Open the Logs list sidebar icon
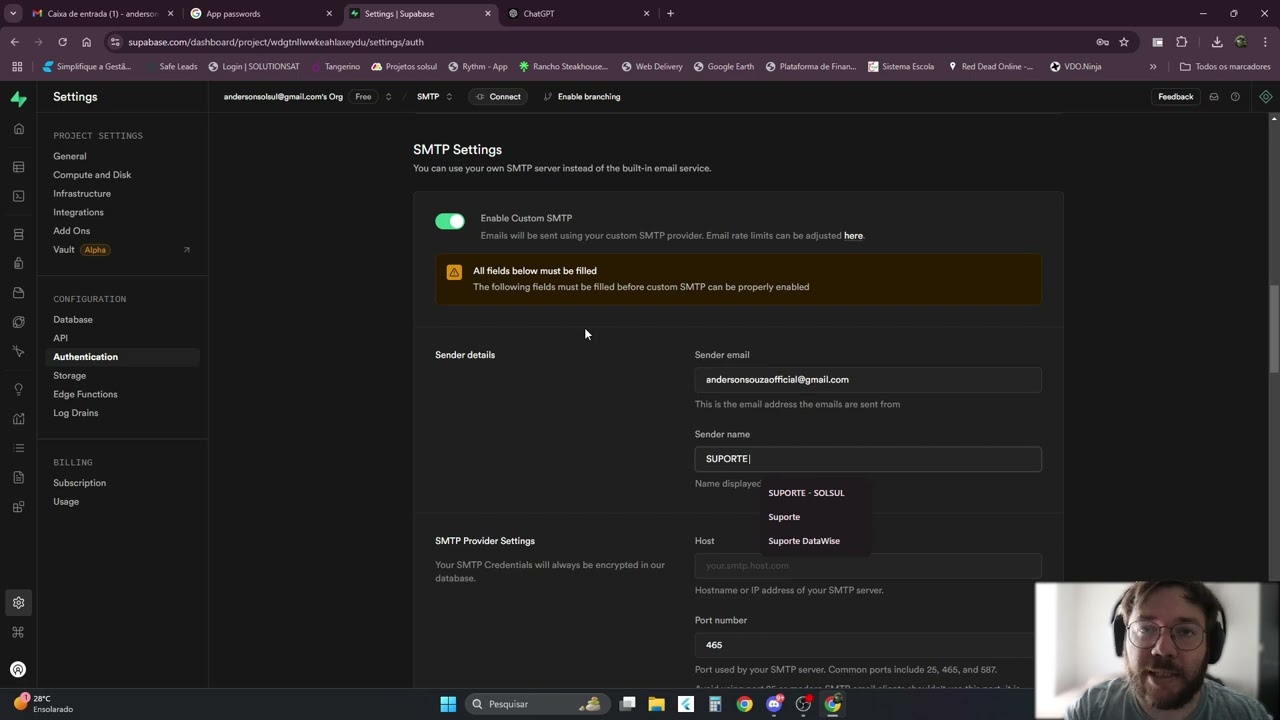 pyautogui.click(x=18, y=448)
